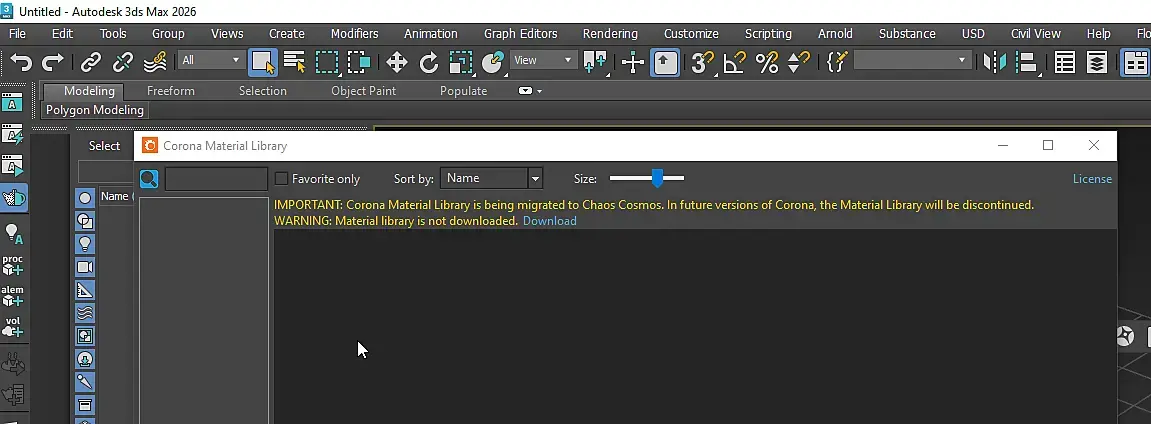Toggle the Layer Explorer icon
The width and height of the screenshot is (1151, 424).
pos(1097,62)
